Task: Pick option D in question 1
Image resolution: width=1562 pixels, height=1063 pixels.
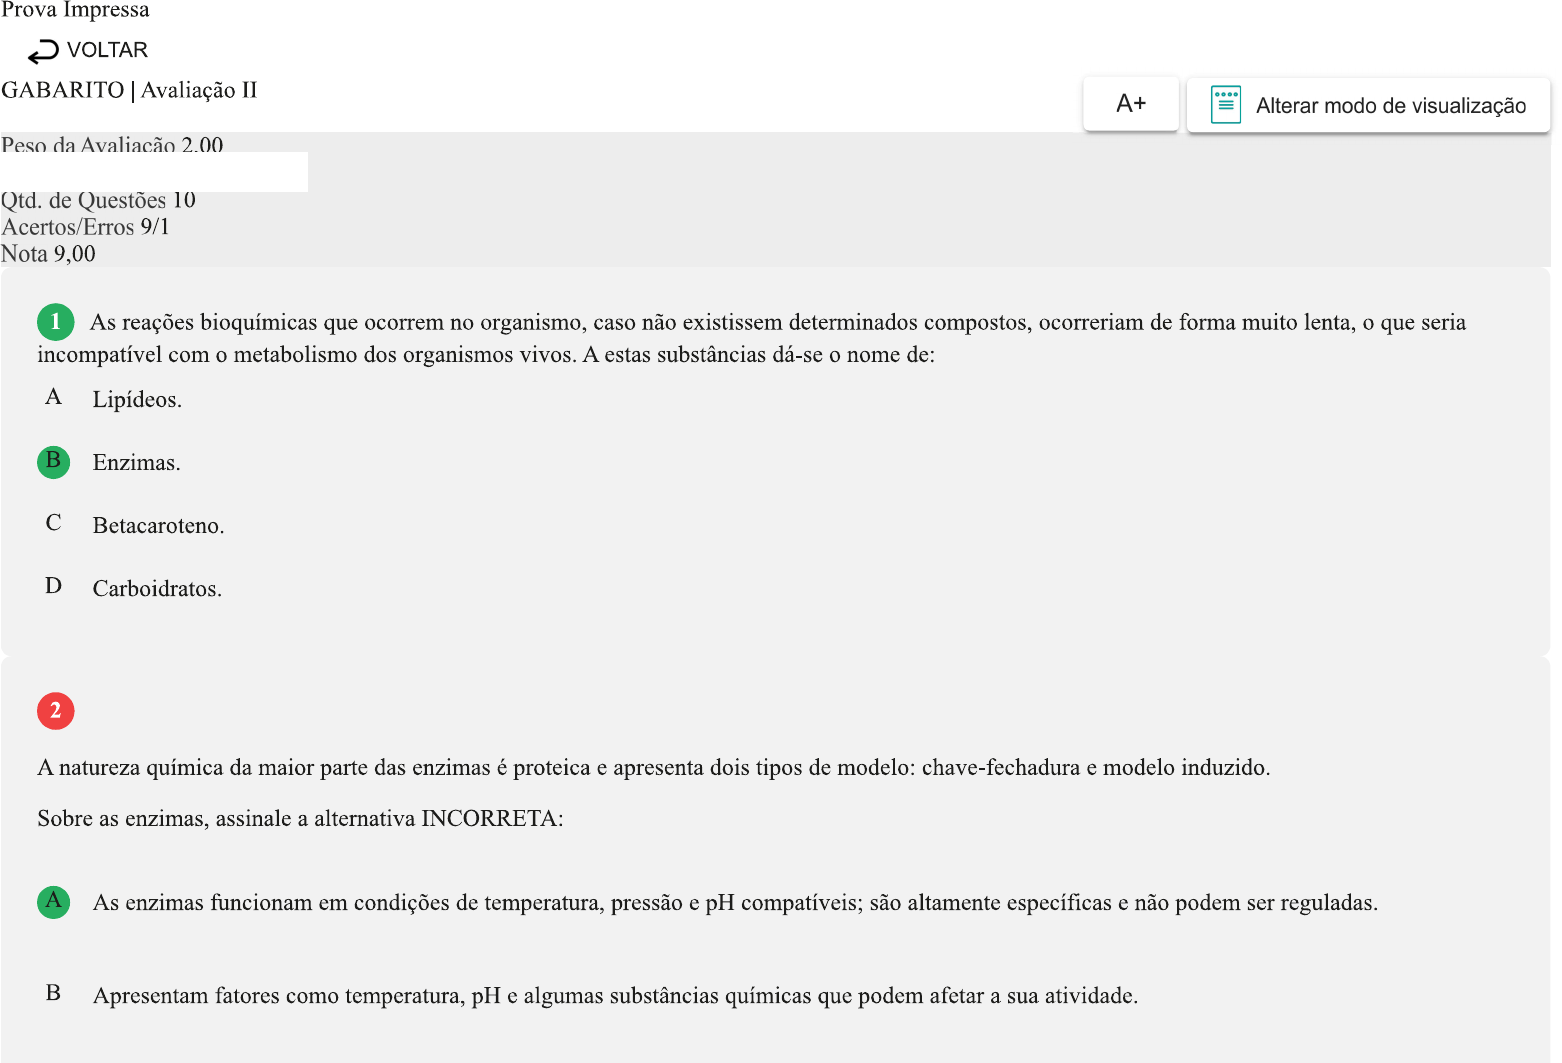Action: (53, 587)
